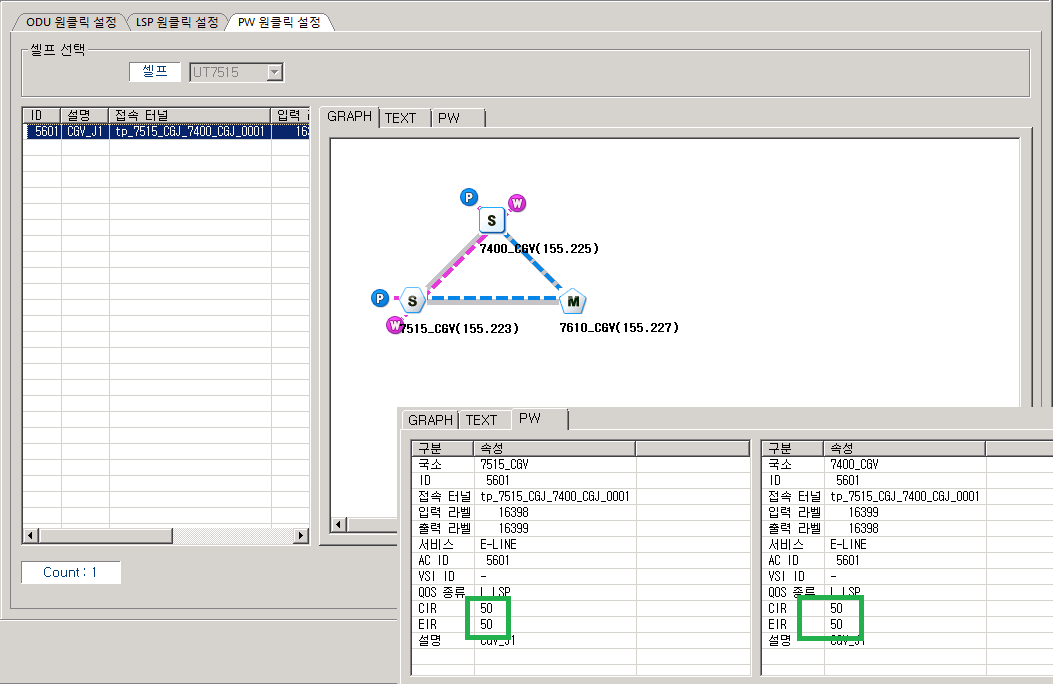Image resolution: width=1053 pixels, height=684 pixels.
Task: Select tp_7515_CGJ_7400_CGJ_0001 in the PW list row
Action: point(190,132)
